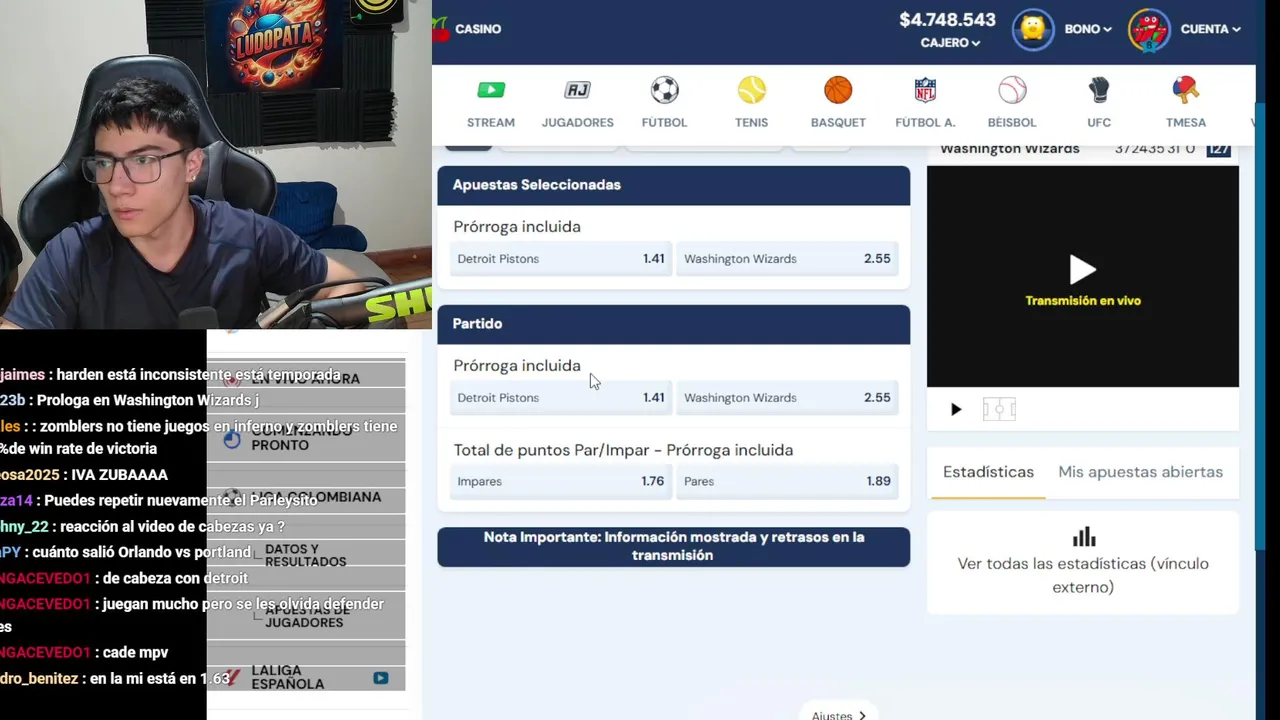
Task: Select Pares 1.89 odds
Action: point(786,481)
